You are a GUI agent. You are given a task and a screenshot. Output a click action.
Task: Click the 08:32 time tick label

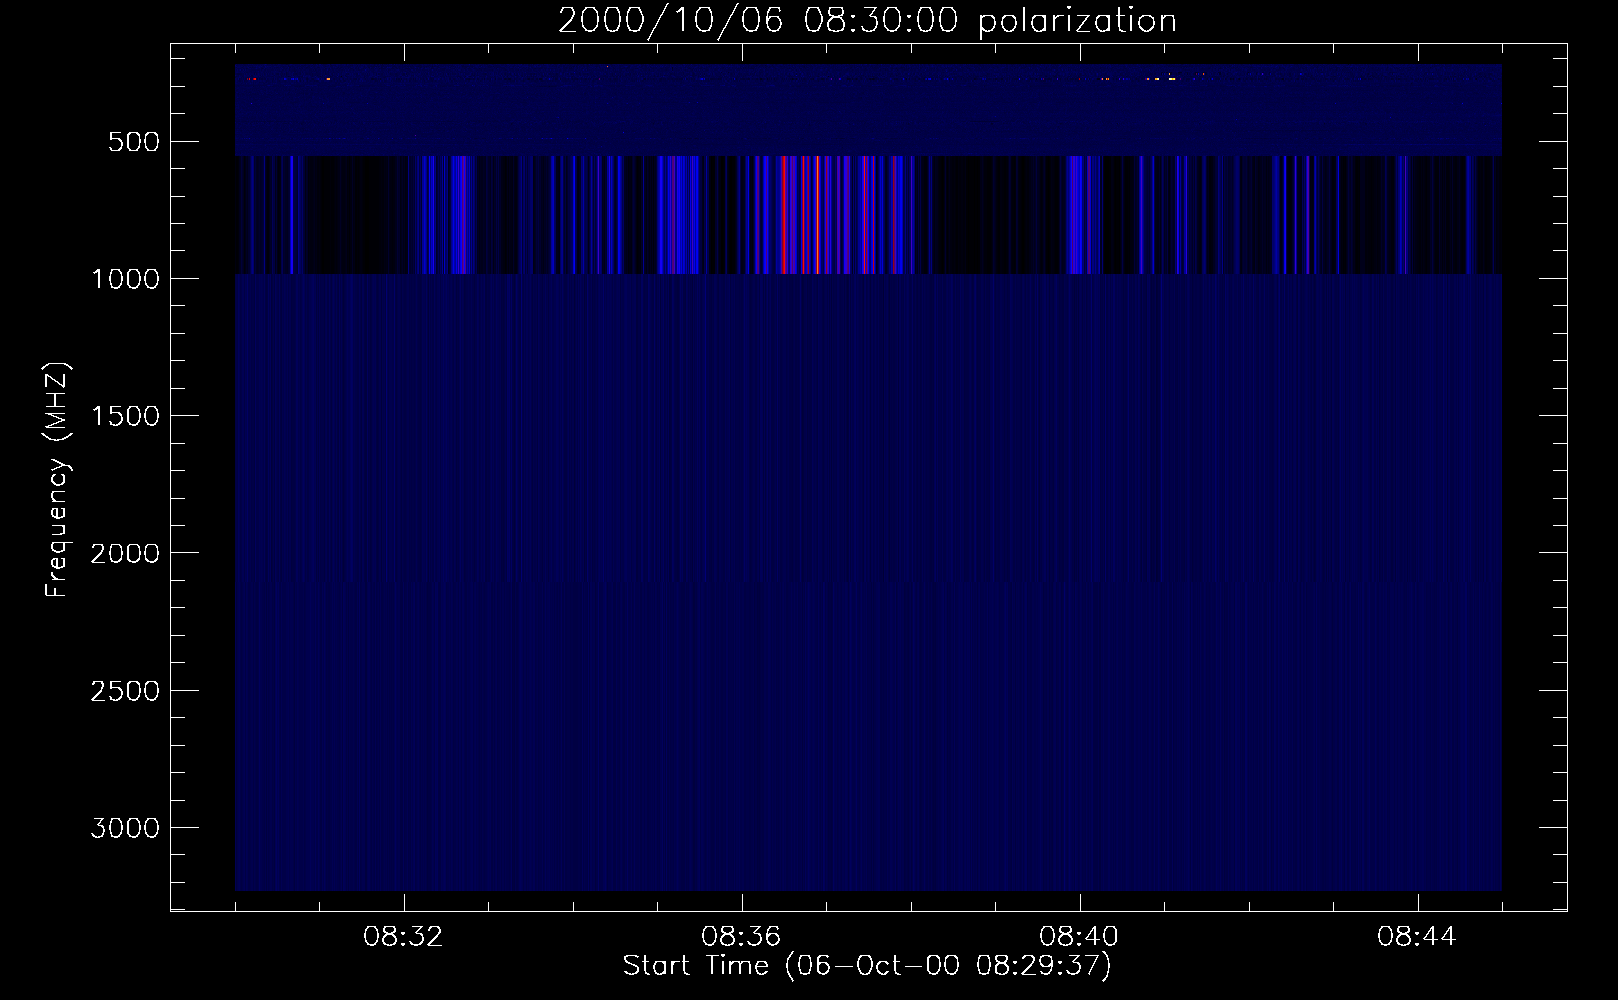404,938
